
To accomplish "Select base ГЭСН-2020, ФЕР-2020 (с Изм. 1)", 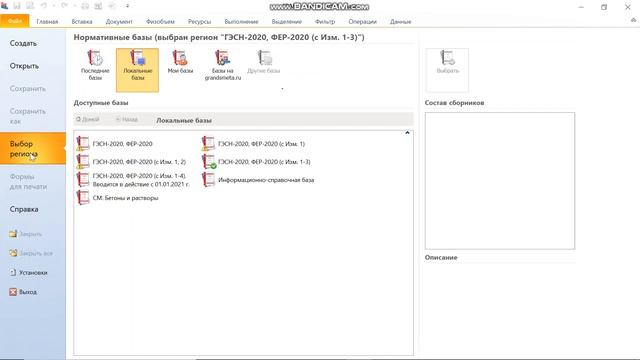I will (253, 144).
